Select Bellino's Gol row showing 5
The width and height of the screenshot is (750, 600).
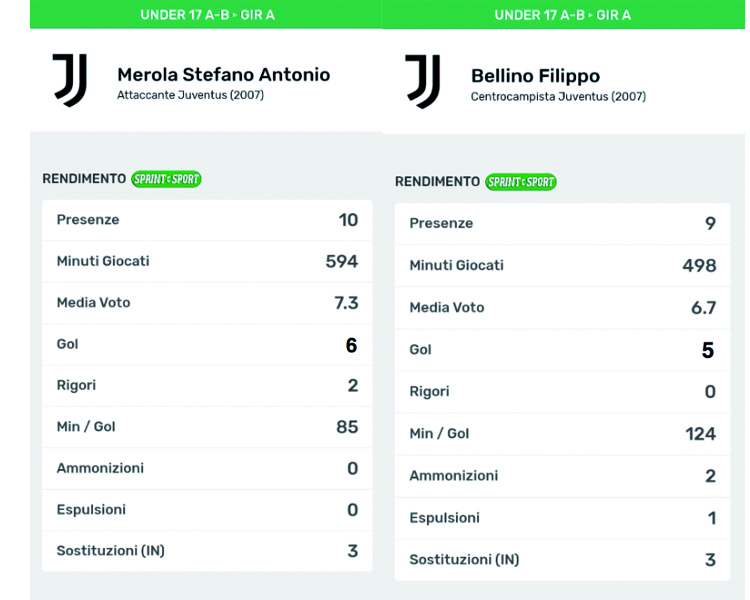pyautogui.click(x=562, y=350)
